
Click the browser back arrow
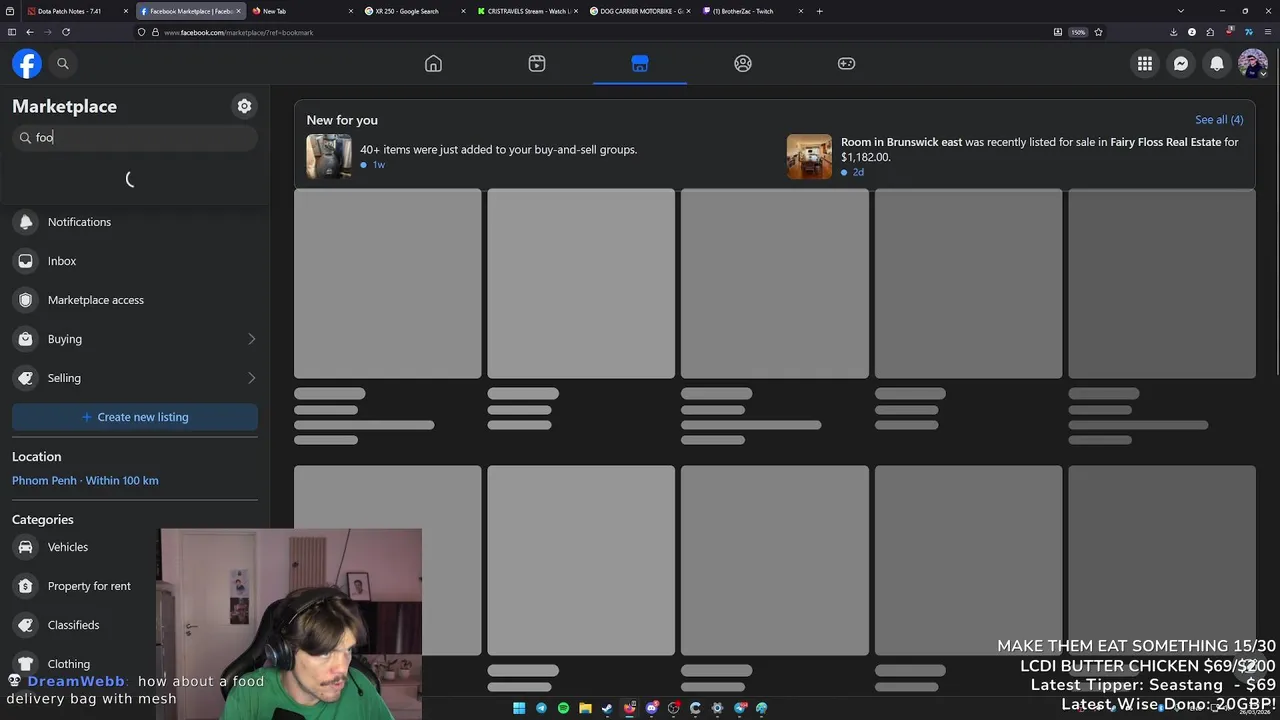[x=30, y=32]
